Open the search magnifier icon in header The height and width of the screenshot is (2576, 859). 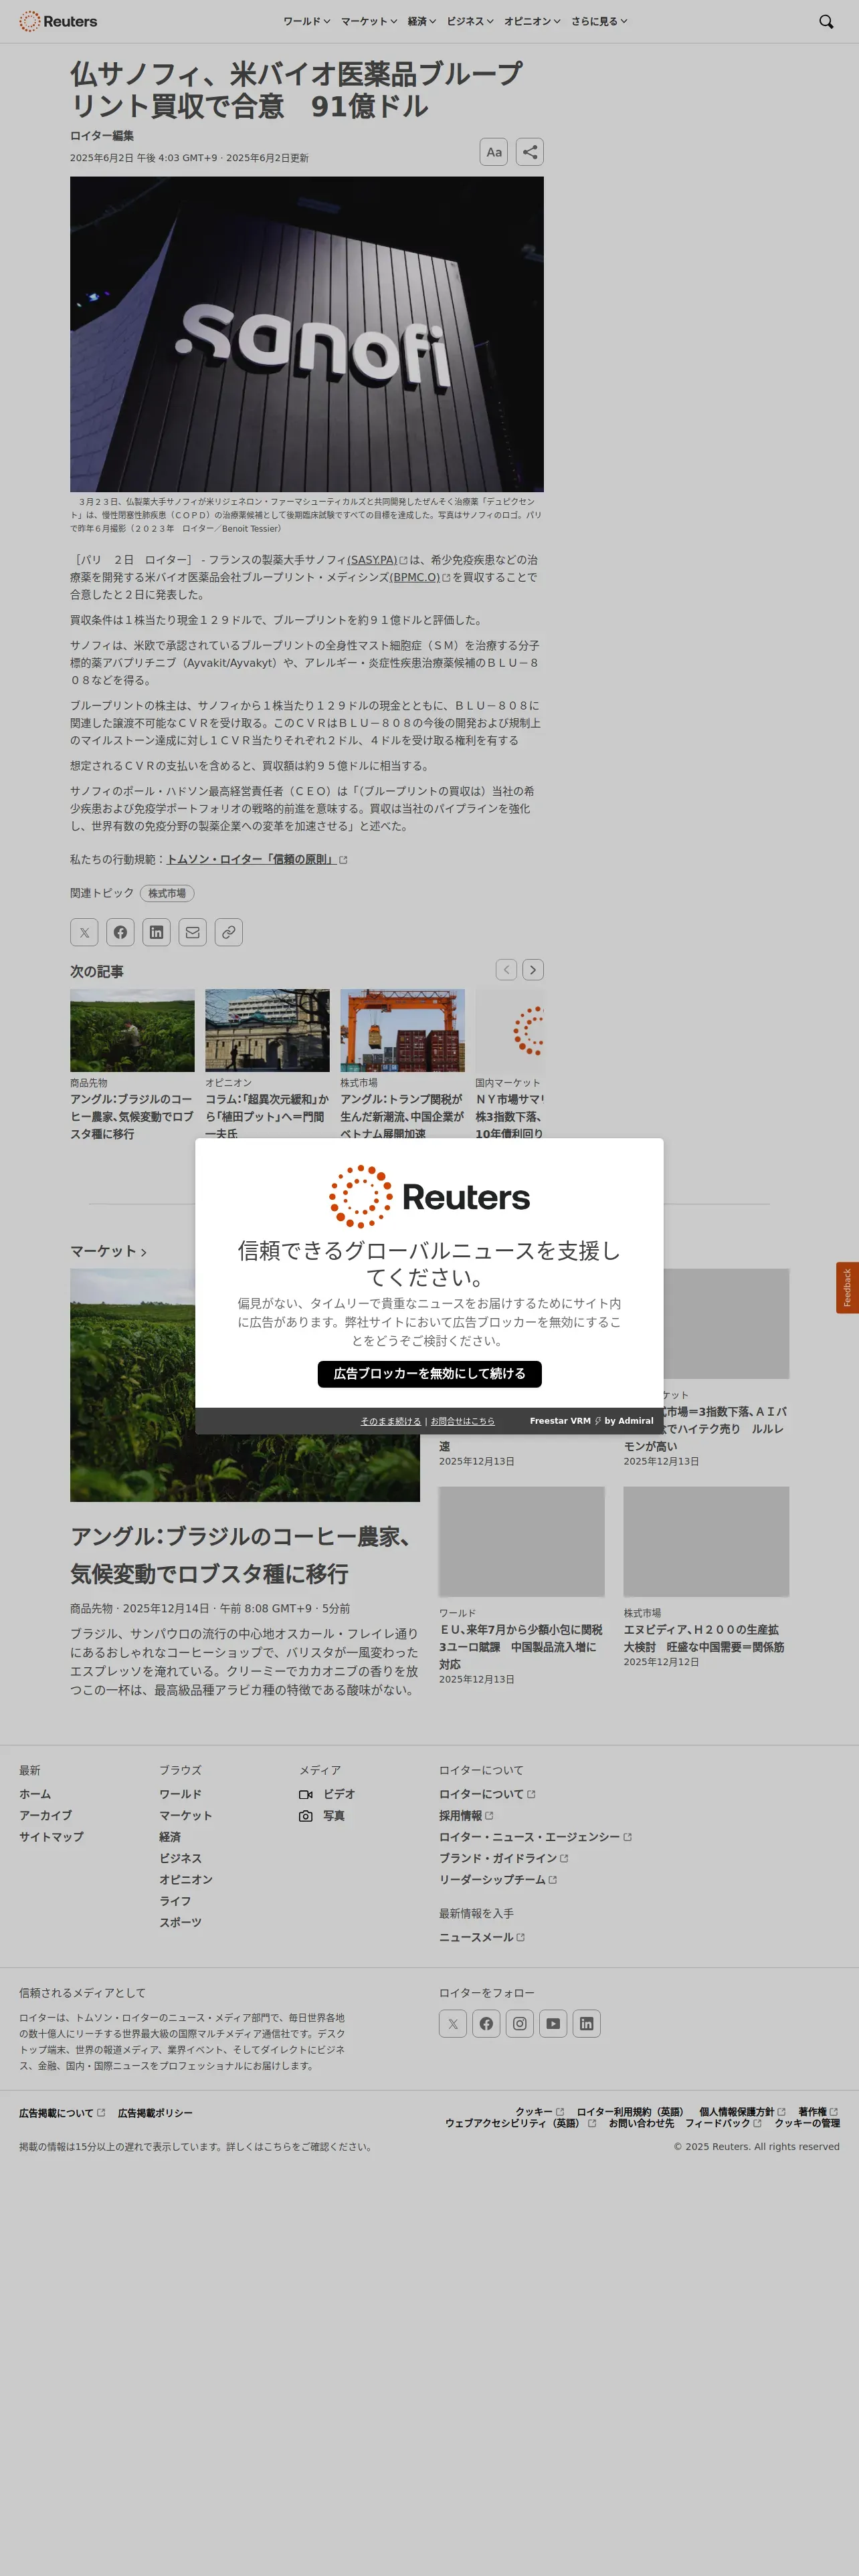(x=826, y=21)
